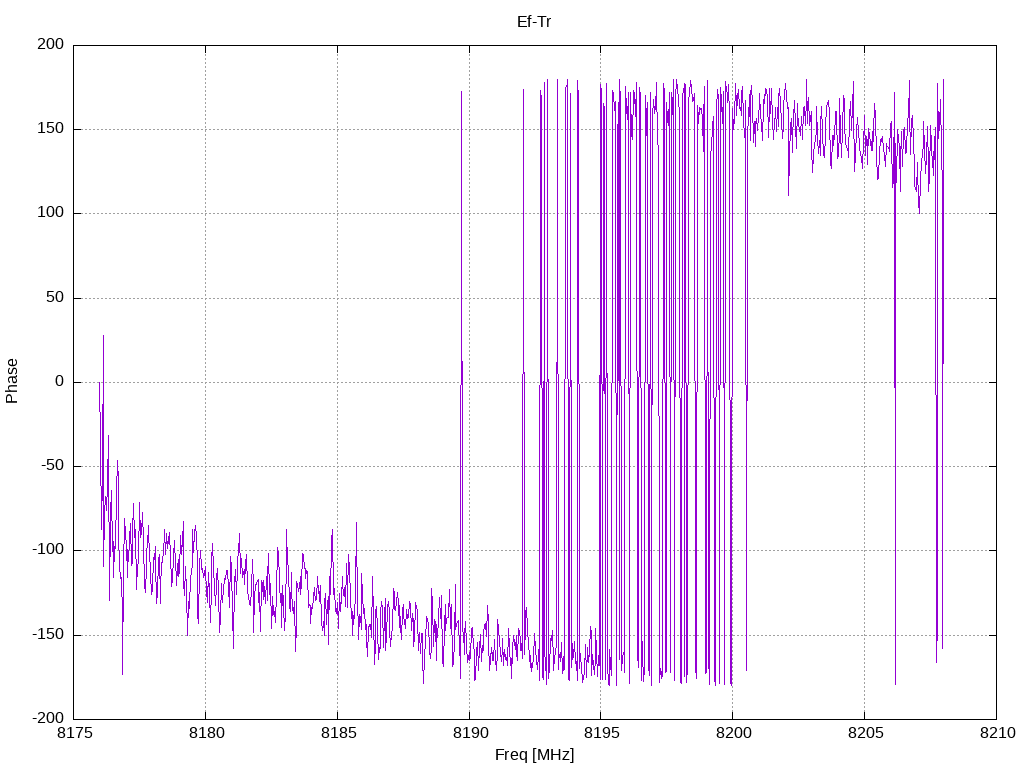Click x-axis tick label "8175"
The height and width of the screenshot is (768, 1024).
pos(74,733)
